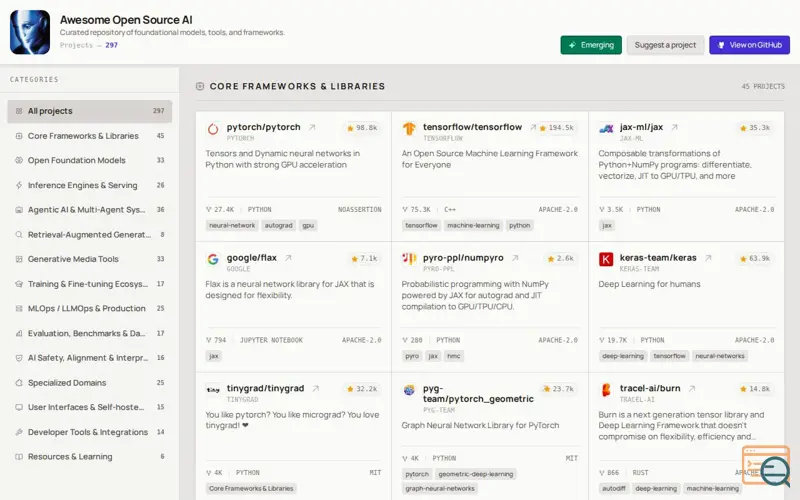Open View on GitHub button

(749, 45)
